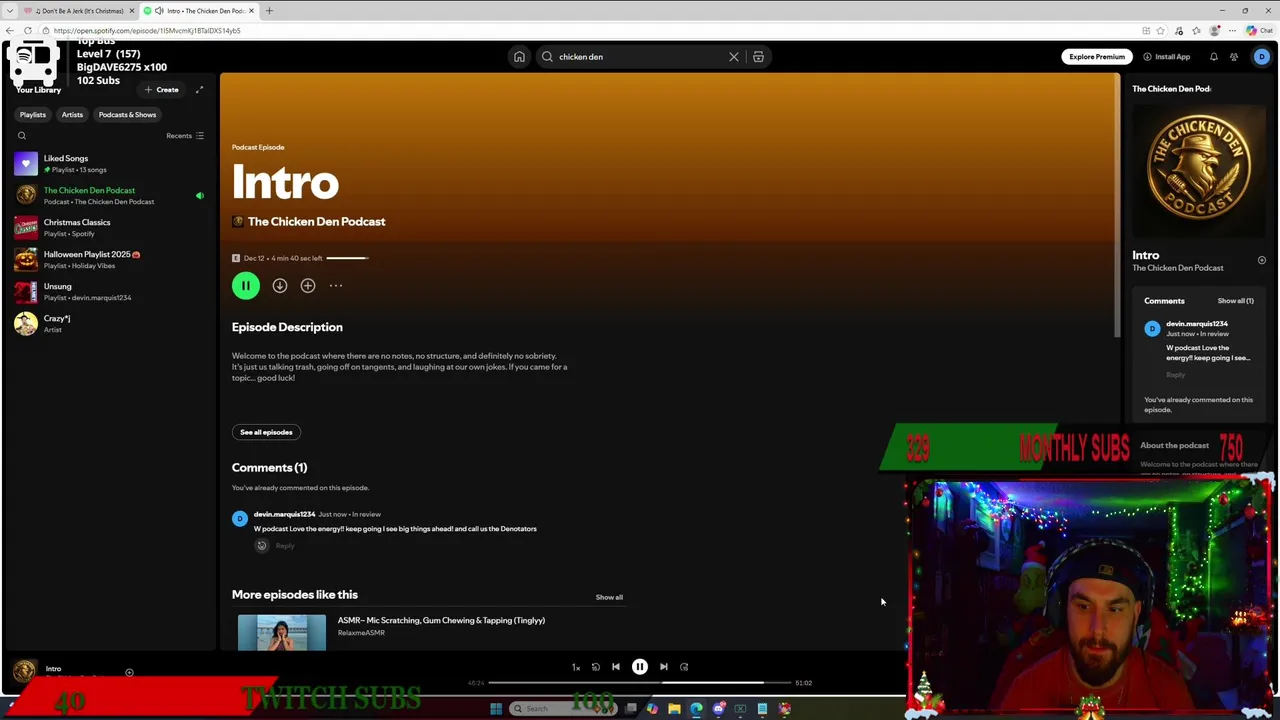Open the episode more options menu
Image resolution: width=1280 pixels, height=720 pixels.
point(336,286)
